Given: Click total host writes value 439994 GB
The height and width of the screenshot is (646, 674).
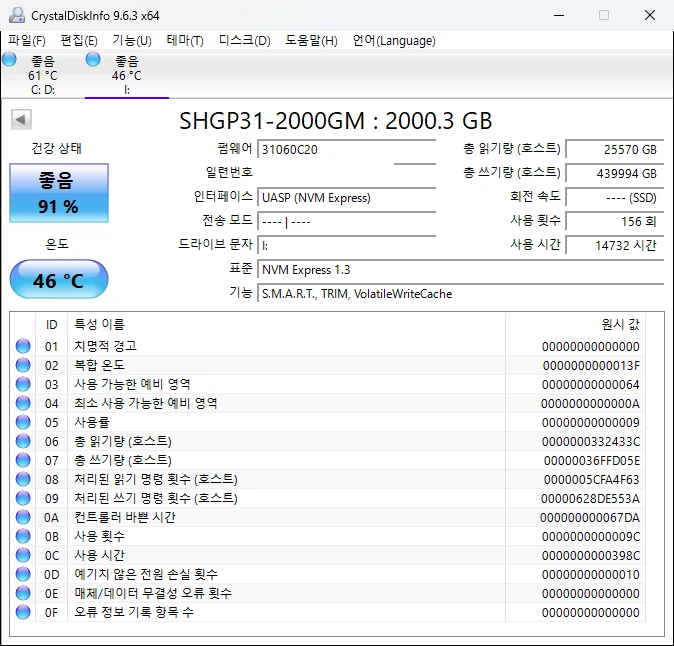Looking at the screenshot, I should 615,174.
